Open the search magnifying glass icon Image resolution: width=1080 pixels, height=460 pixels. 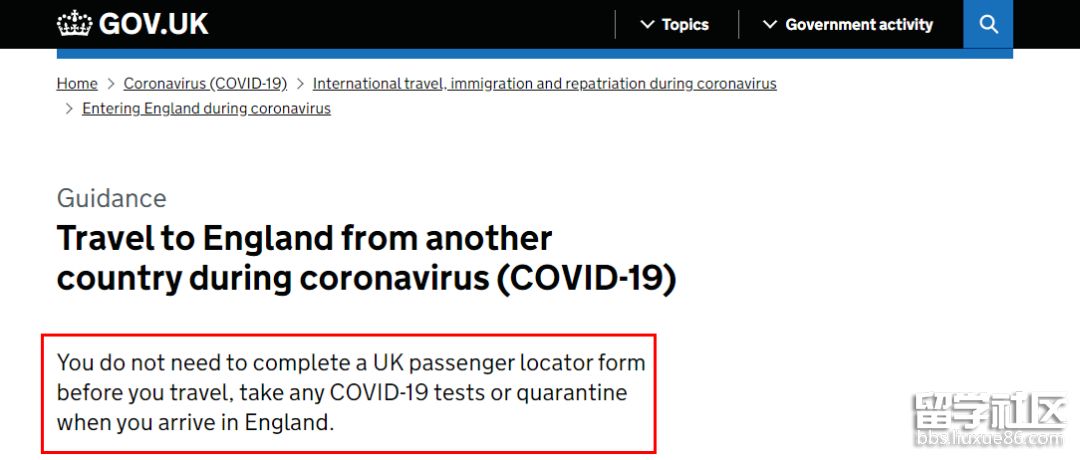point(988,24)
